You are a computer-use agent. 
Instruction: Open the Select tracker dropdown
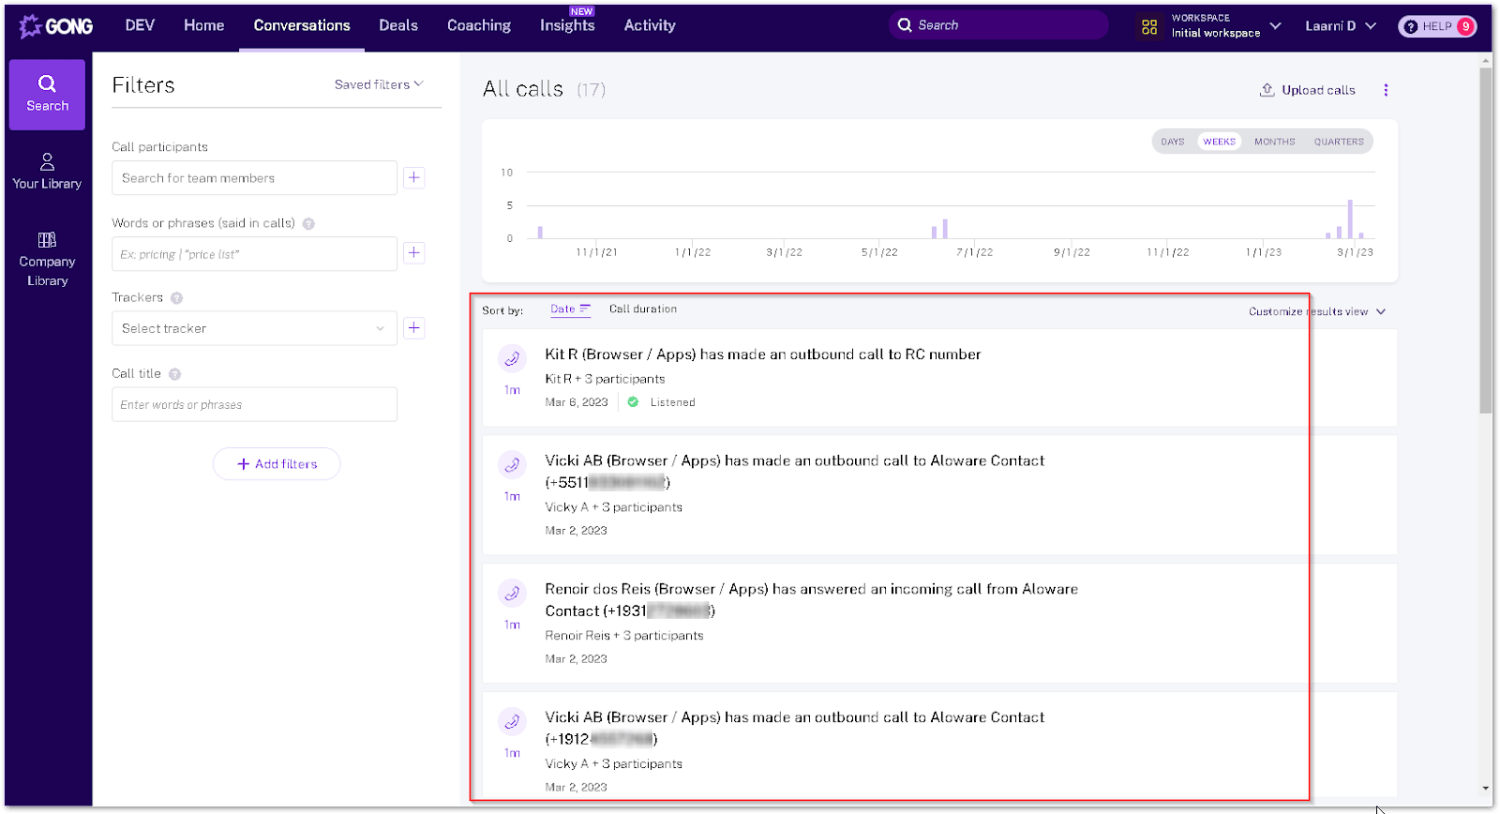point(254,328)
